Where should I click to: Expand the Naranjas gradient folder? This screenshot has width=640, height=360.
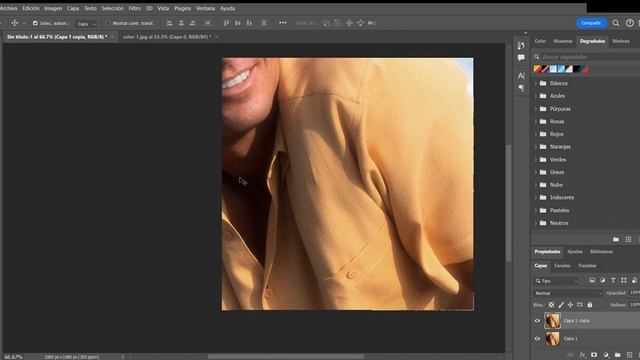pos(536,147)
